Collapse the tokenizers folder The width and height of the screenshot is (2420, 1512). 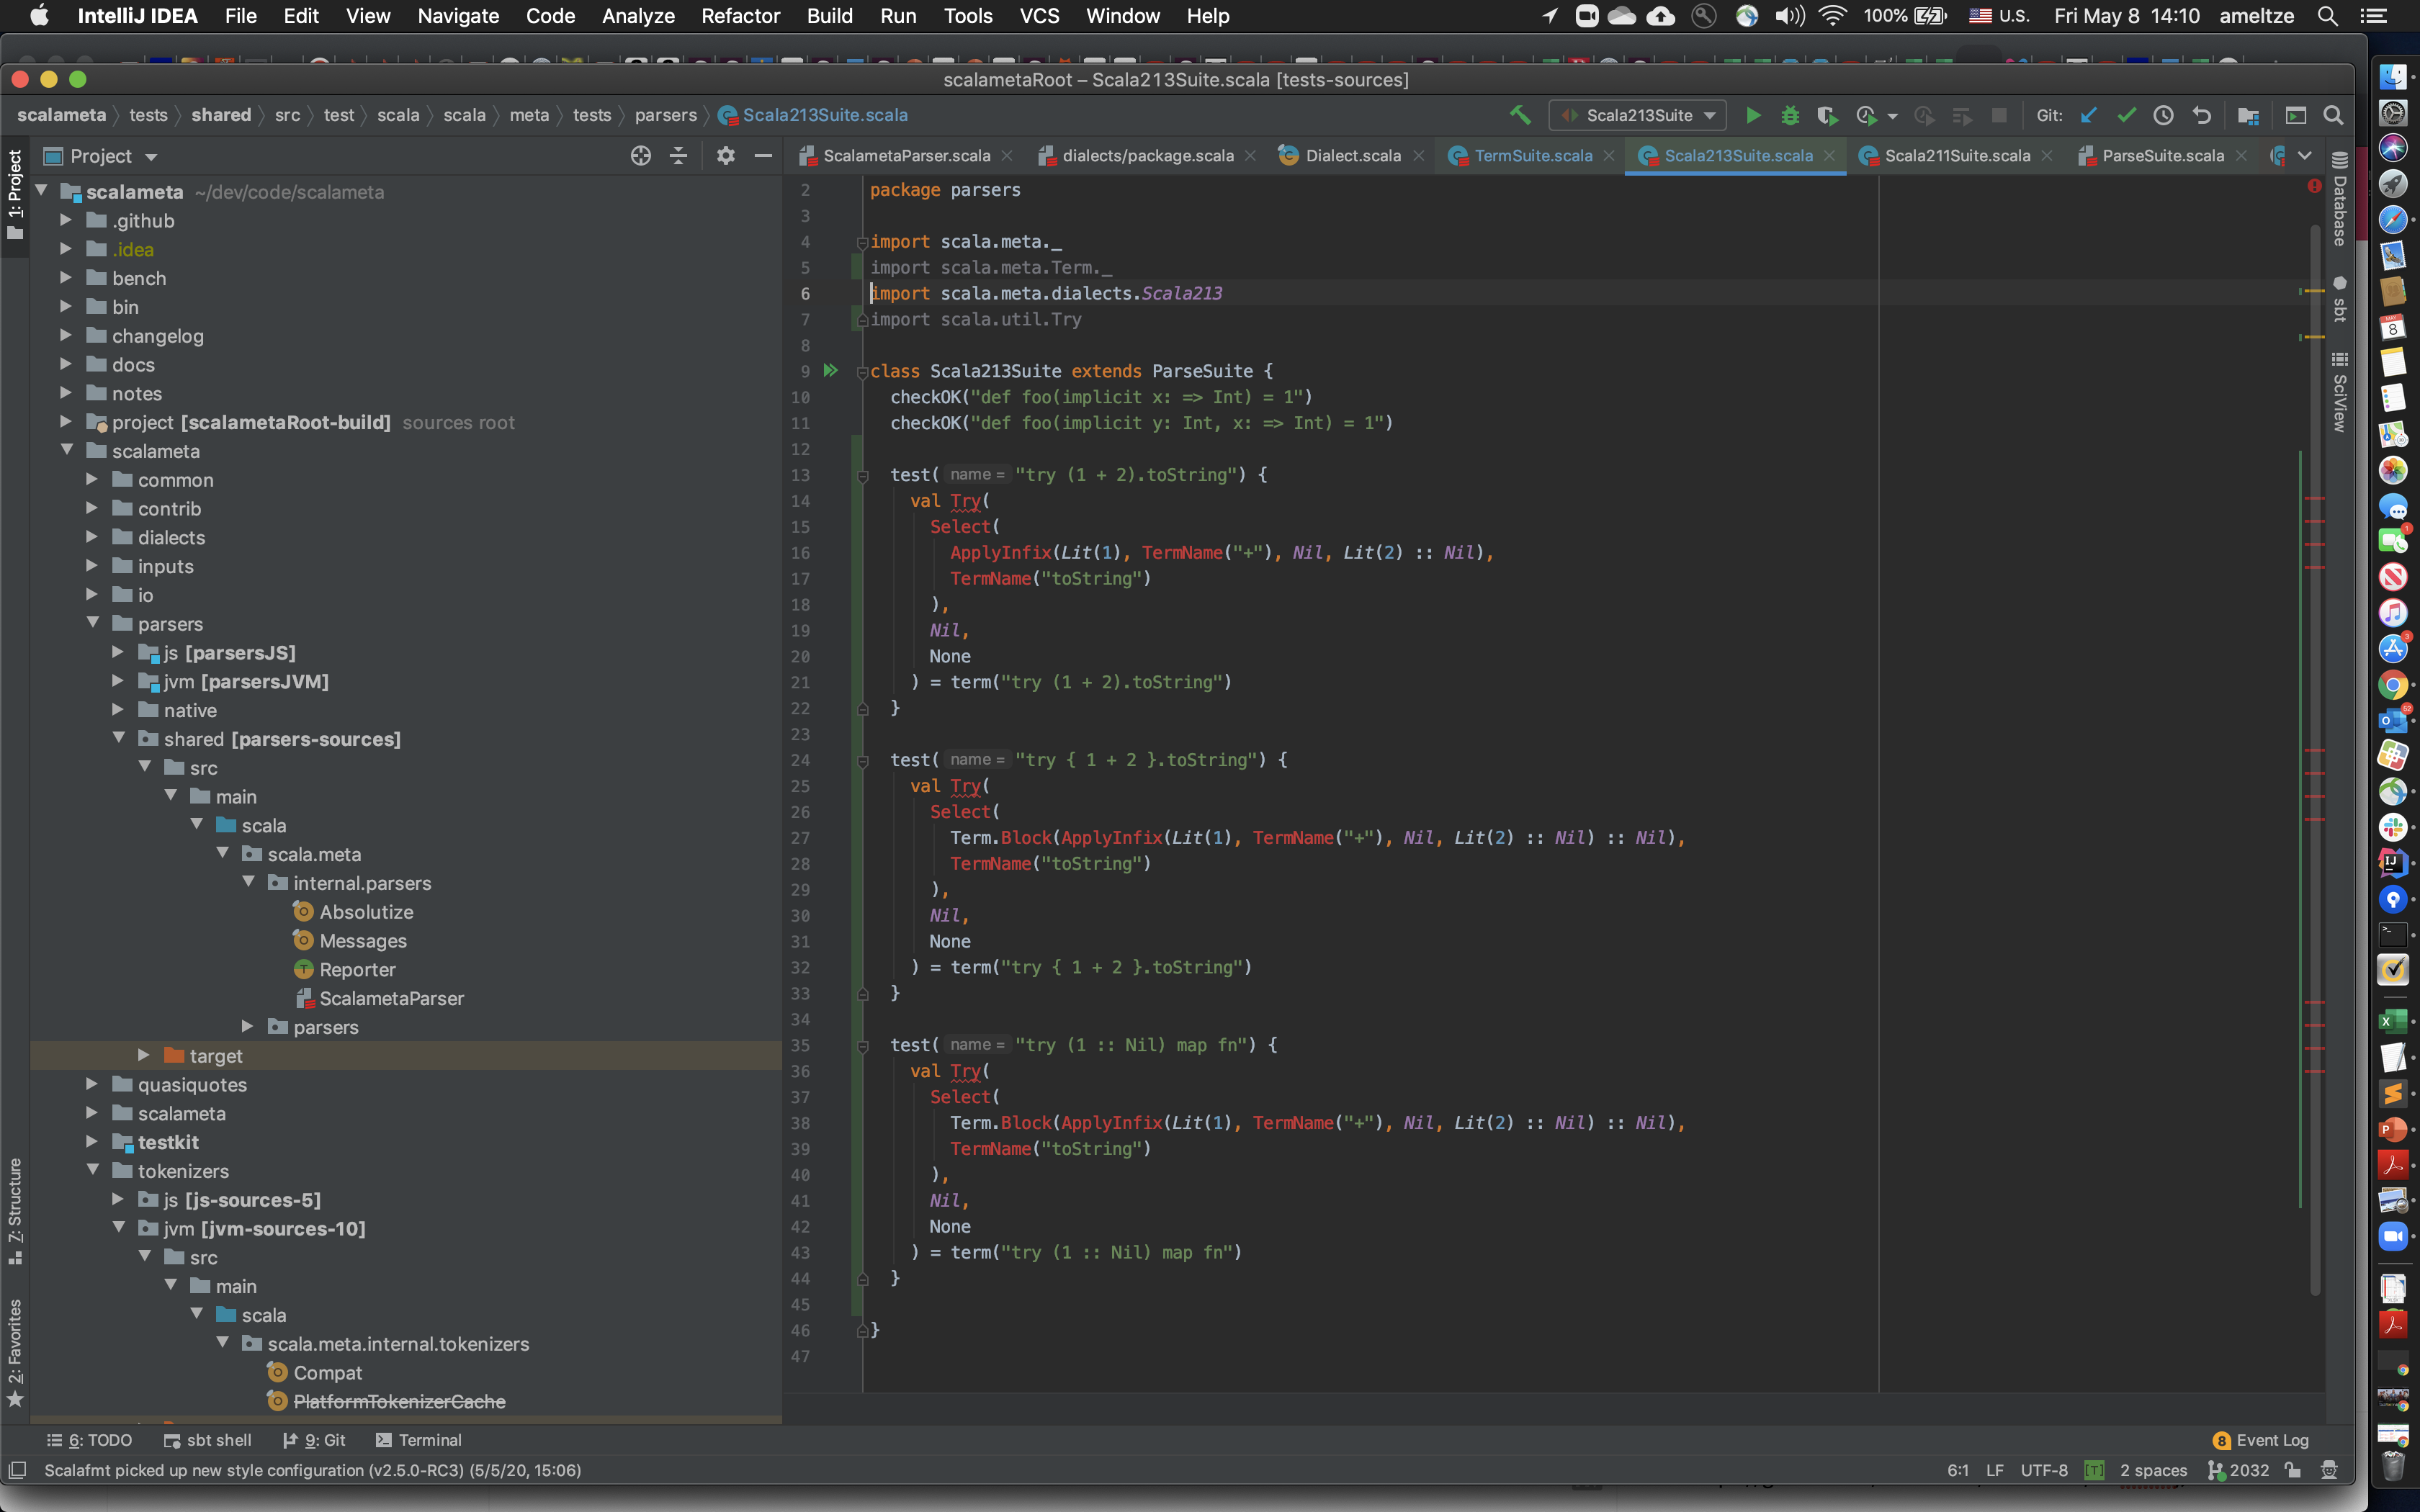92,1170
